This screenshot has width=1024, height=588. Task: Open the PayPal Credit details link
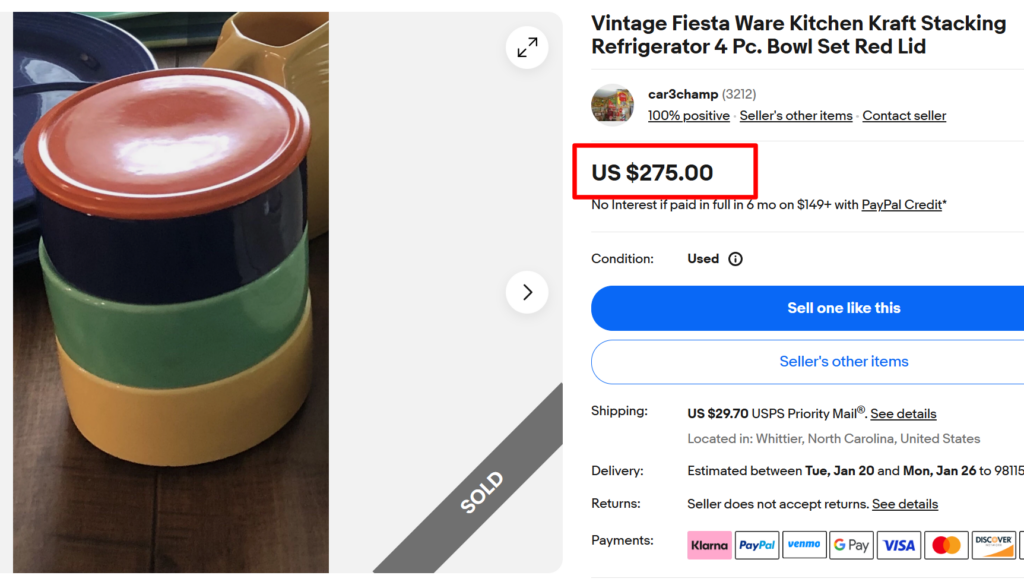click(x=901, y=204)
